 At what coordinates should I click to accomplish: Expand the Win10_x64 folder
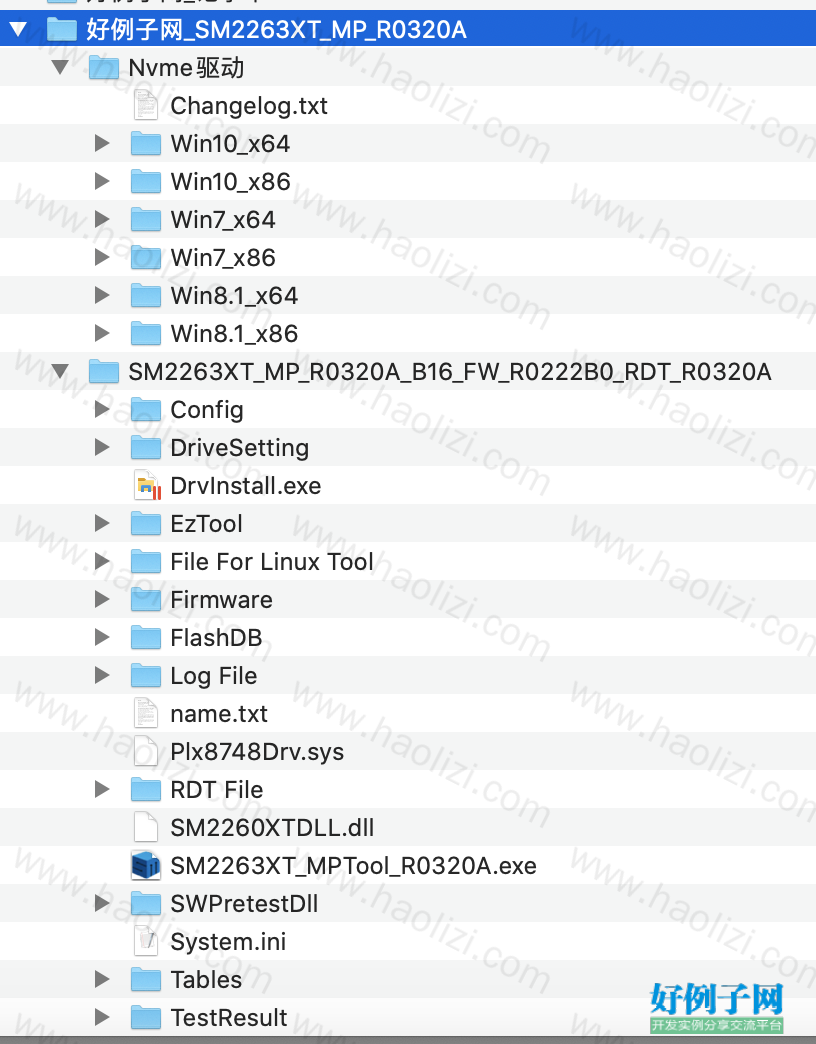[102, 143]
